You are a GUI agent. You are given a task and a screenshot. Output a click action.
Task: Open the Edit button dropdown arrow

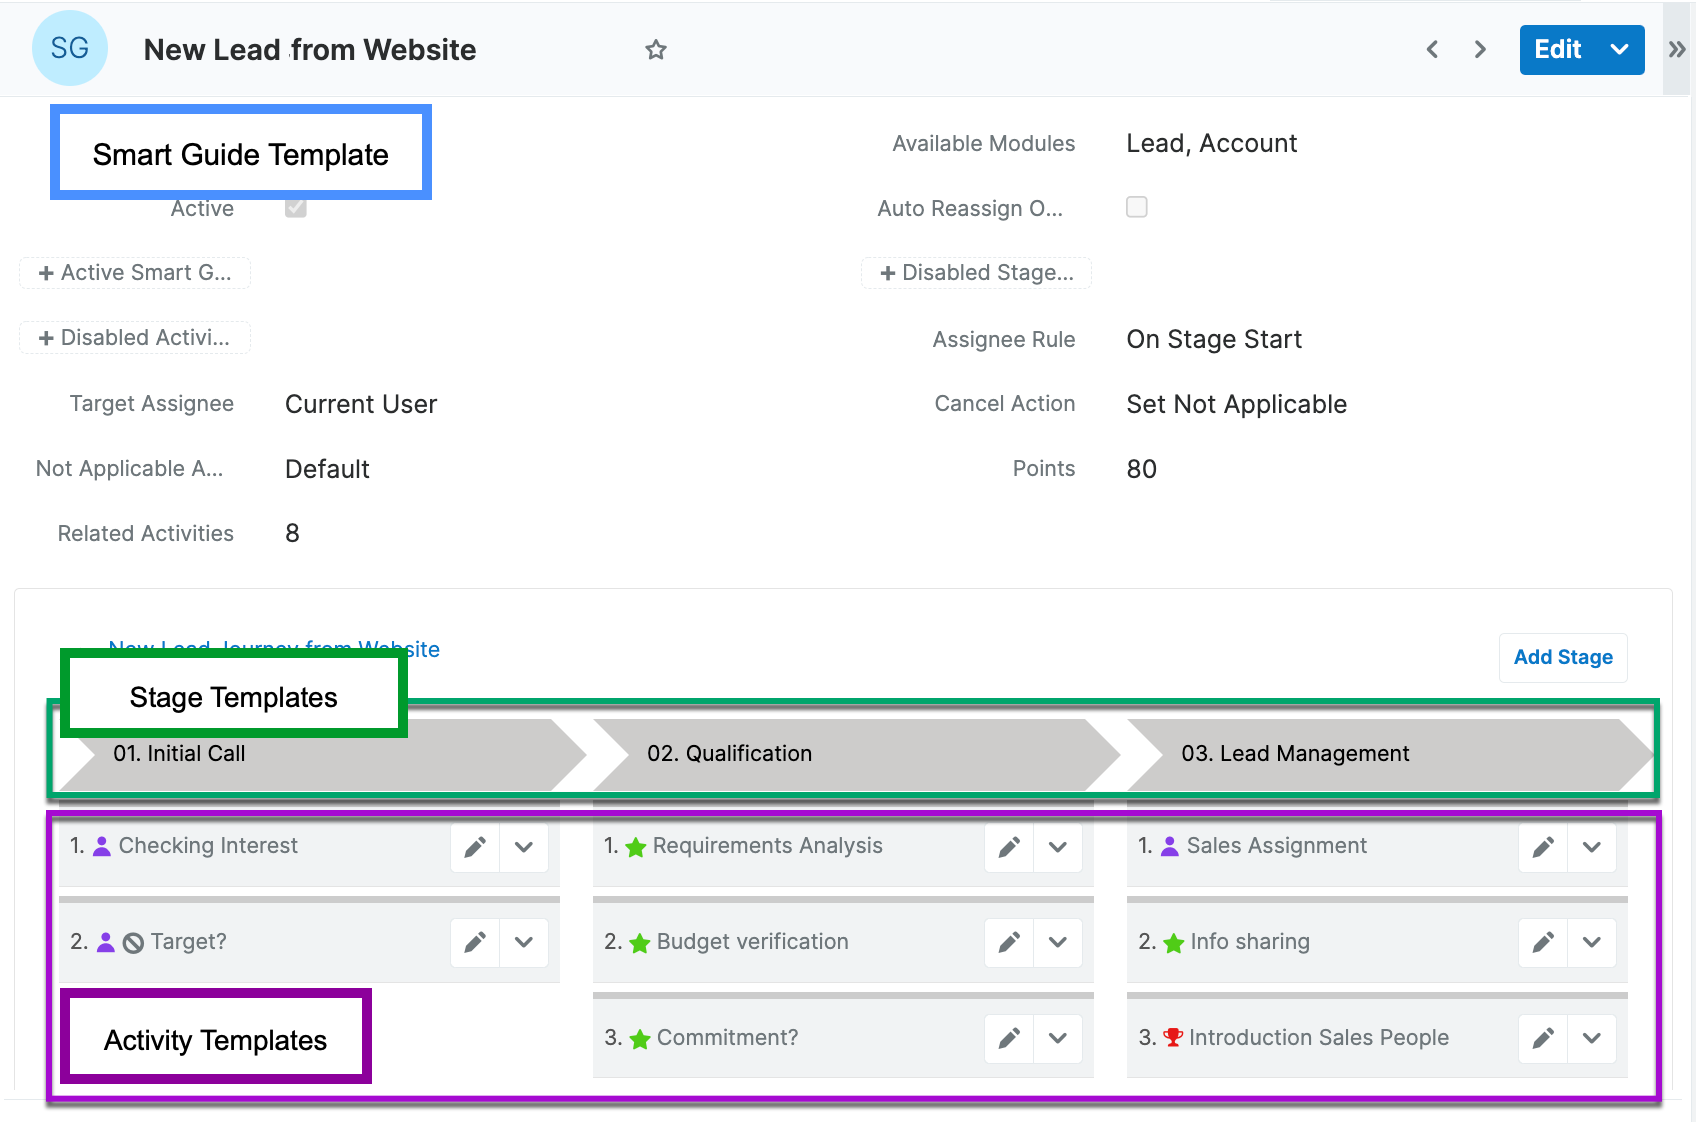[1618, 49]
